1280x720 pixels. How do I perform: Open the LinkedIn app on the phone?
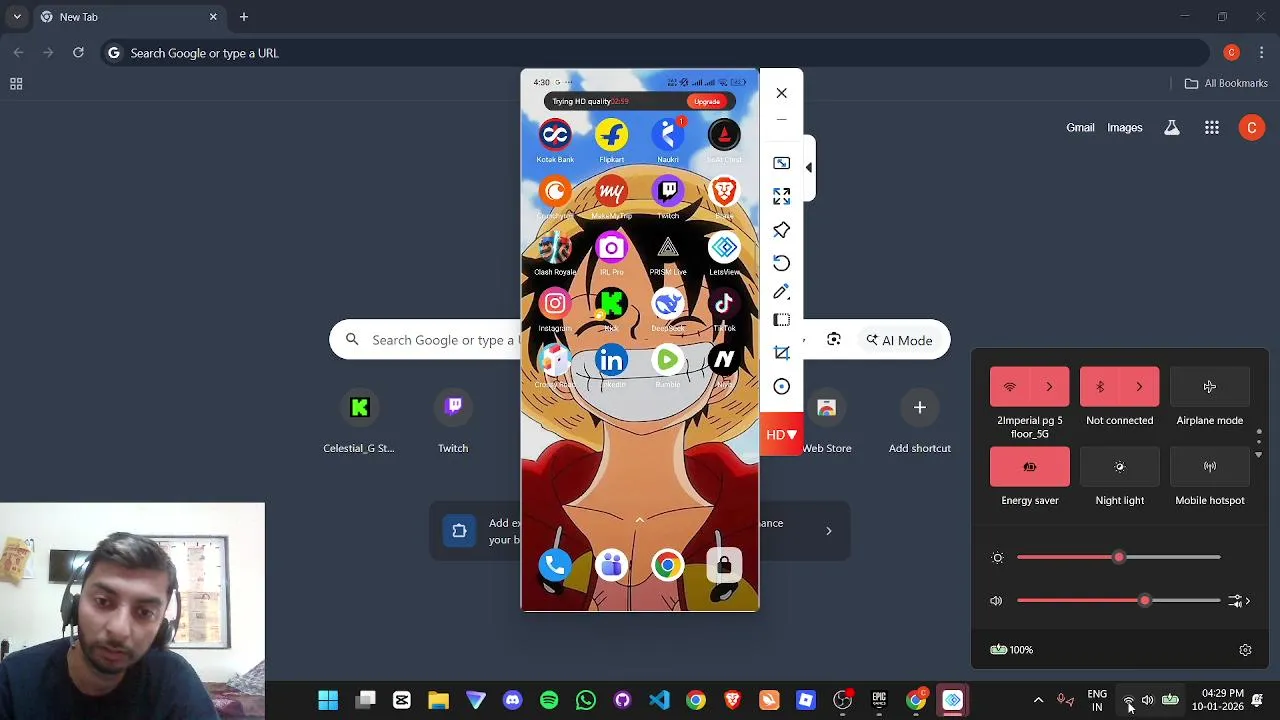point(611,359)
